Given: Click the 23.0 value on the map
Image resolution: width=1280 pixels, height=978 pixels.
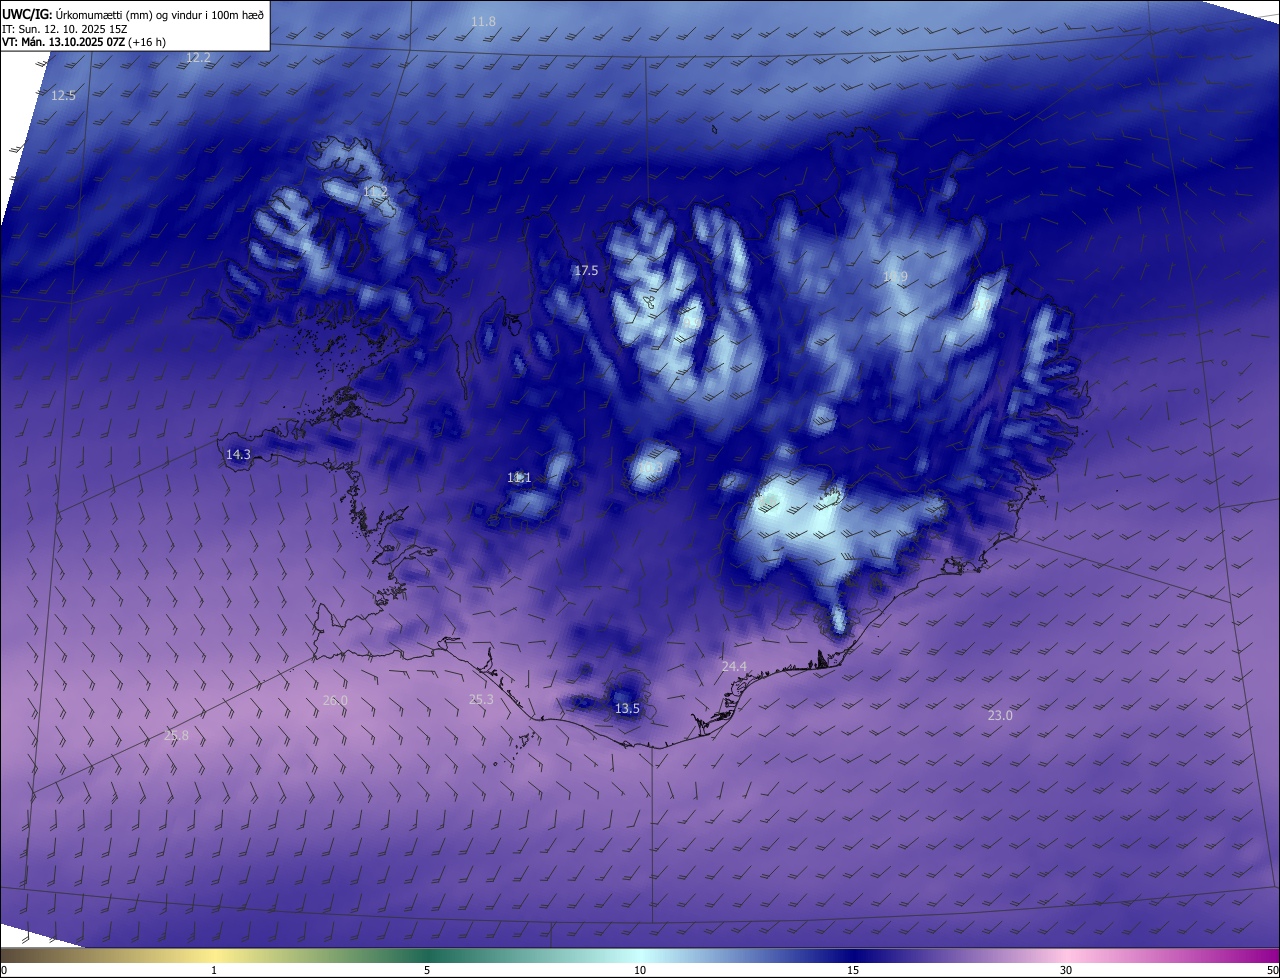Looking at the screenshot, I should pos(1000,716).
